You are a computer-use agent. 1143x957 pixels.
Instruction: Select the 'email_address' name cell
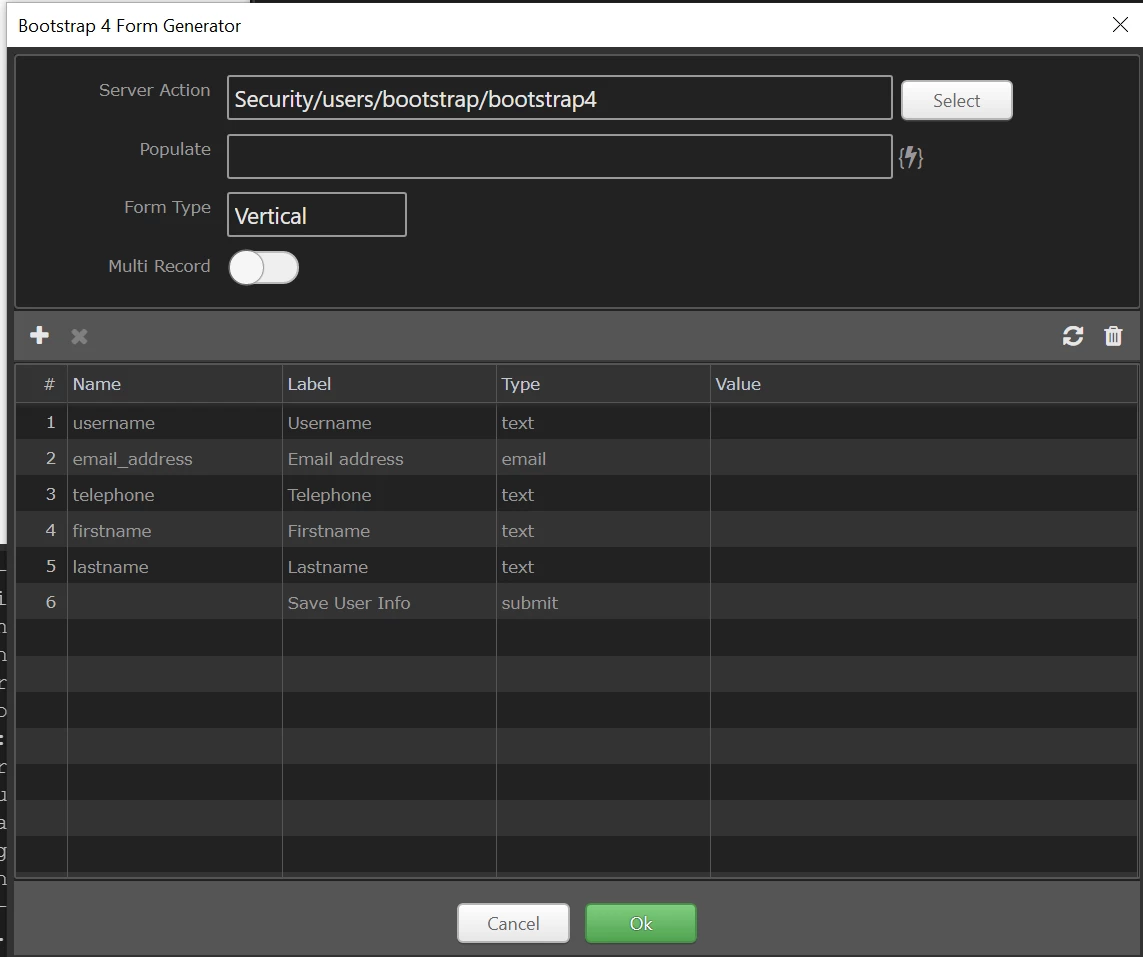[174, 458]
